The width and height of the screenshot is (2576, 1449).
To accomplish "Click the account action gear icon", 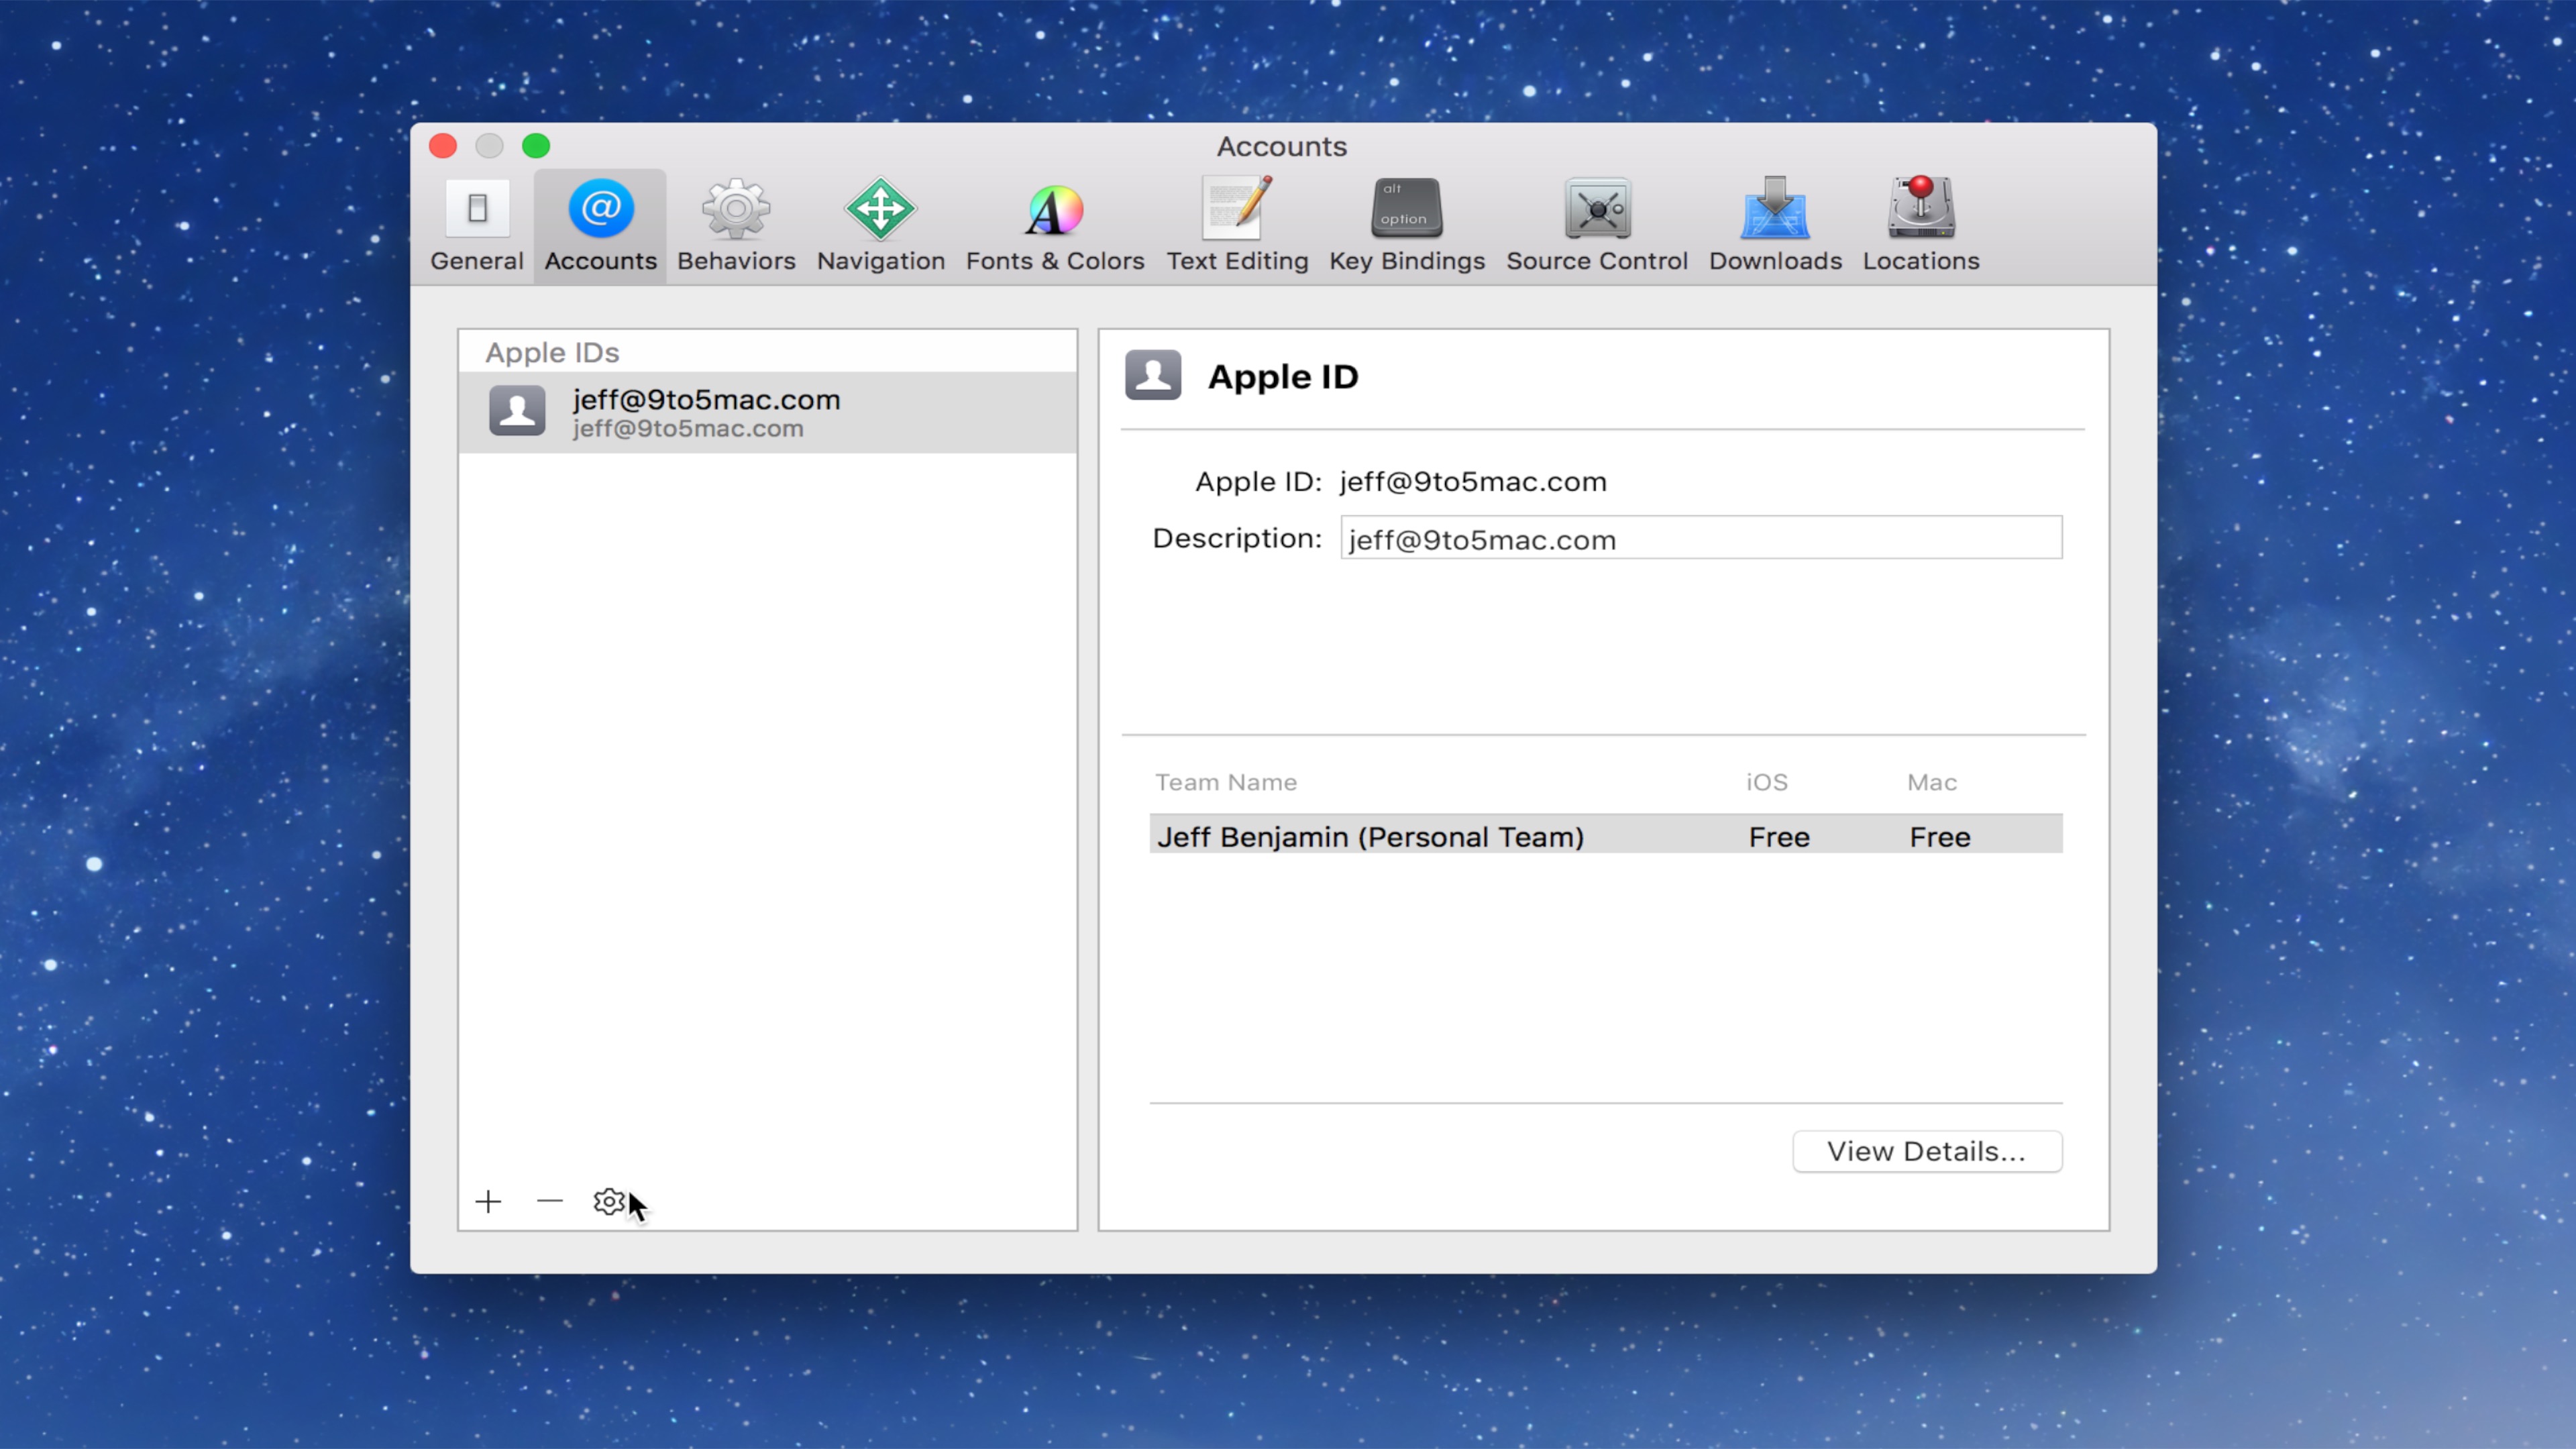I will (608, 1201).
